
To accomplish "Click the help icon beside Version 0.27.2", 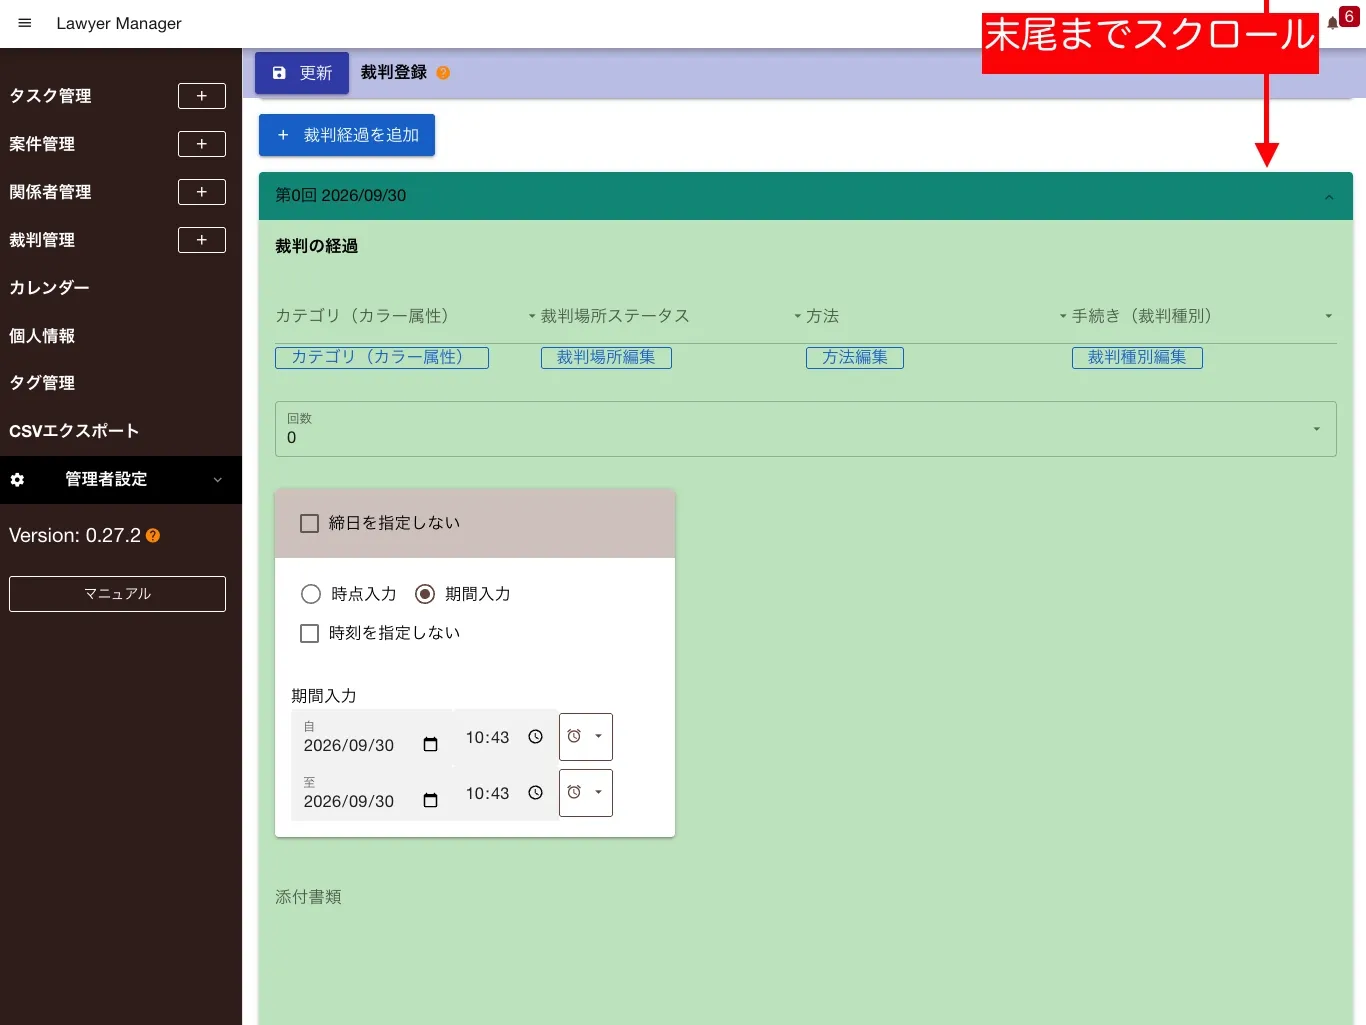I will tap(153, 536).
